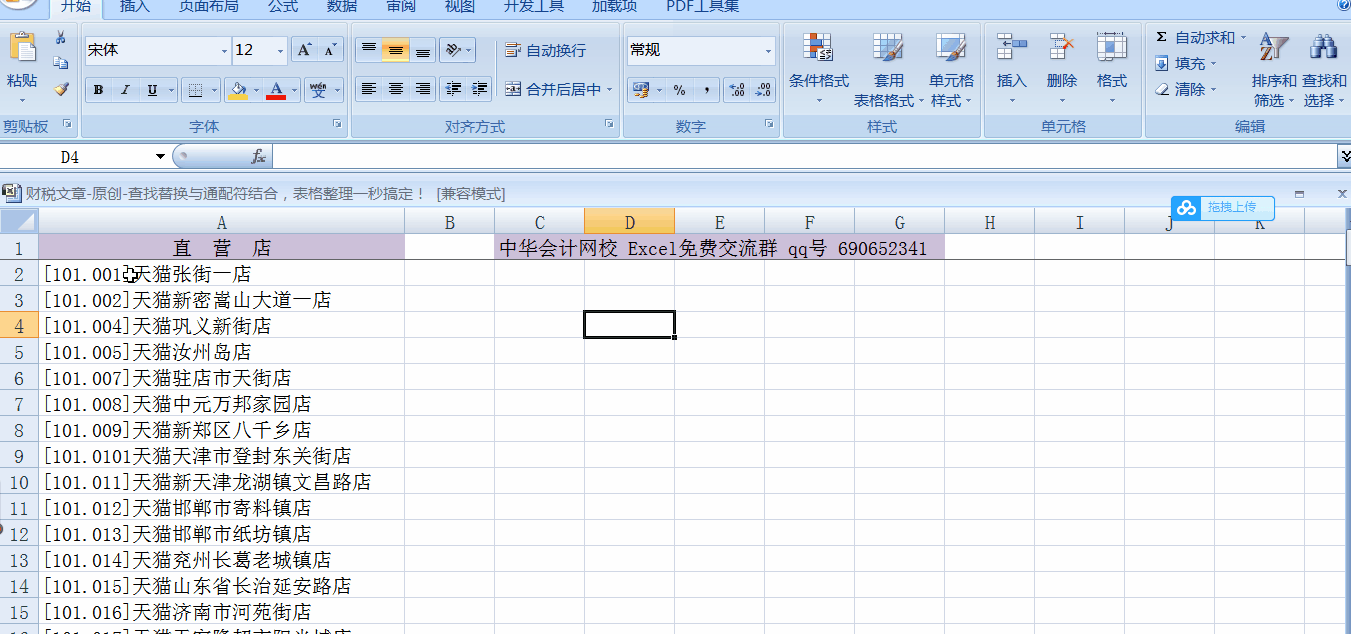Switch to the 审阅 (Review) tab
The image size is (1351, 634).
coord(401,6)
